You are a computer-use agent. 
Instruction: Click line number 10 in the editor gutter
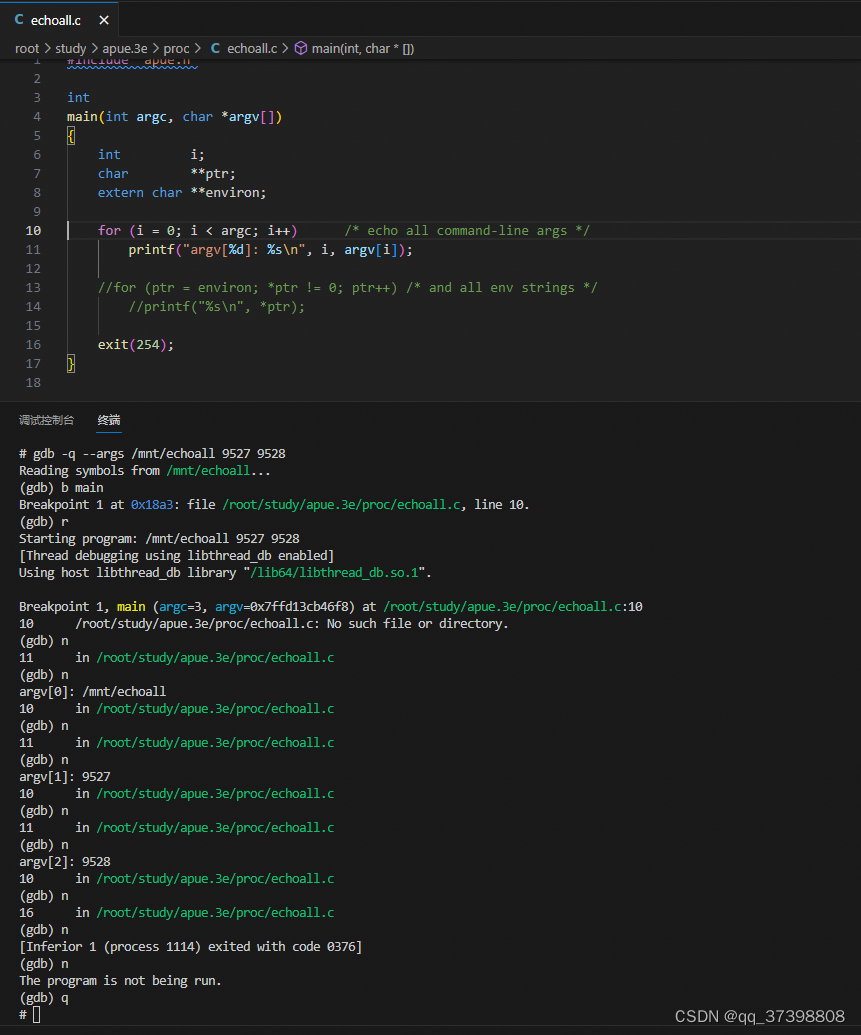33,230
